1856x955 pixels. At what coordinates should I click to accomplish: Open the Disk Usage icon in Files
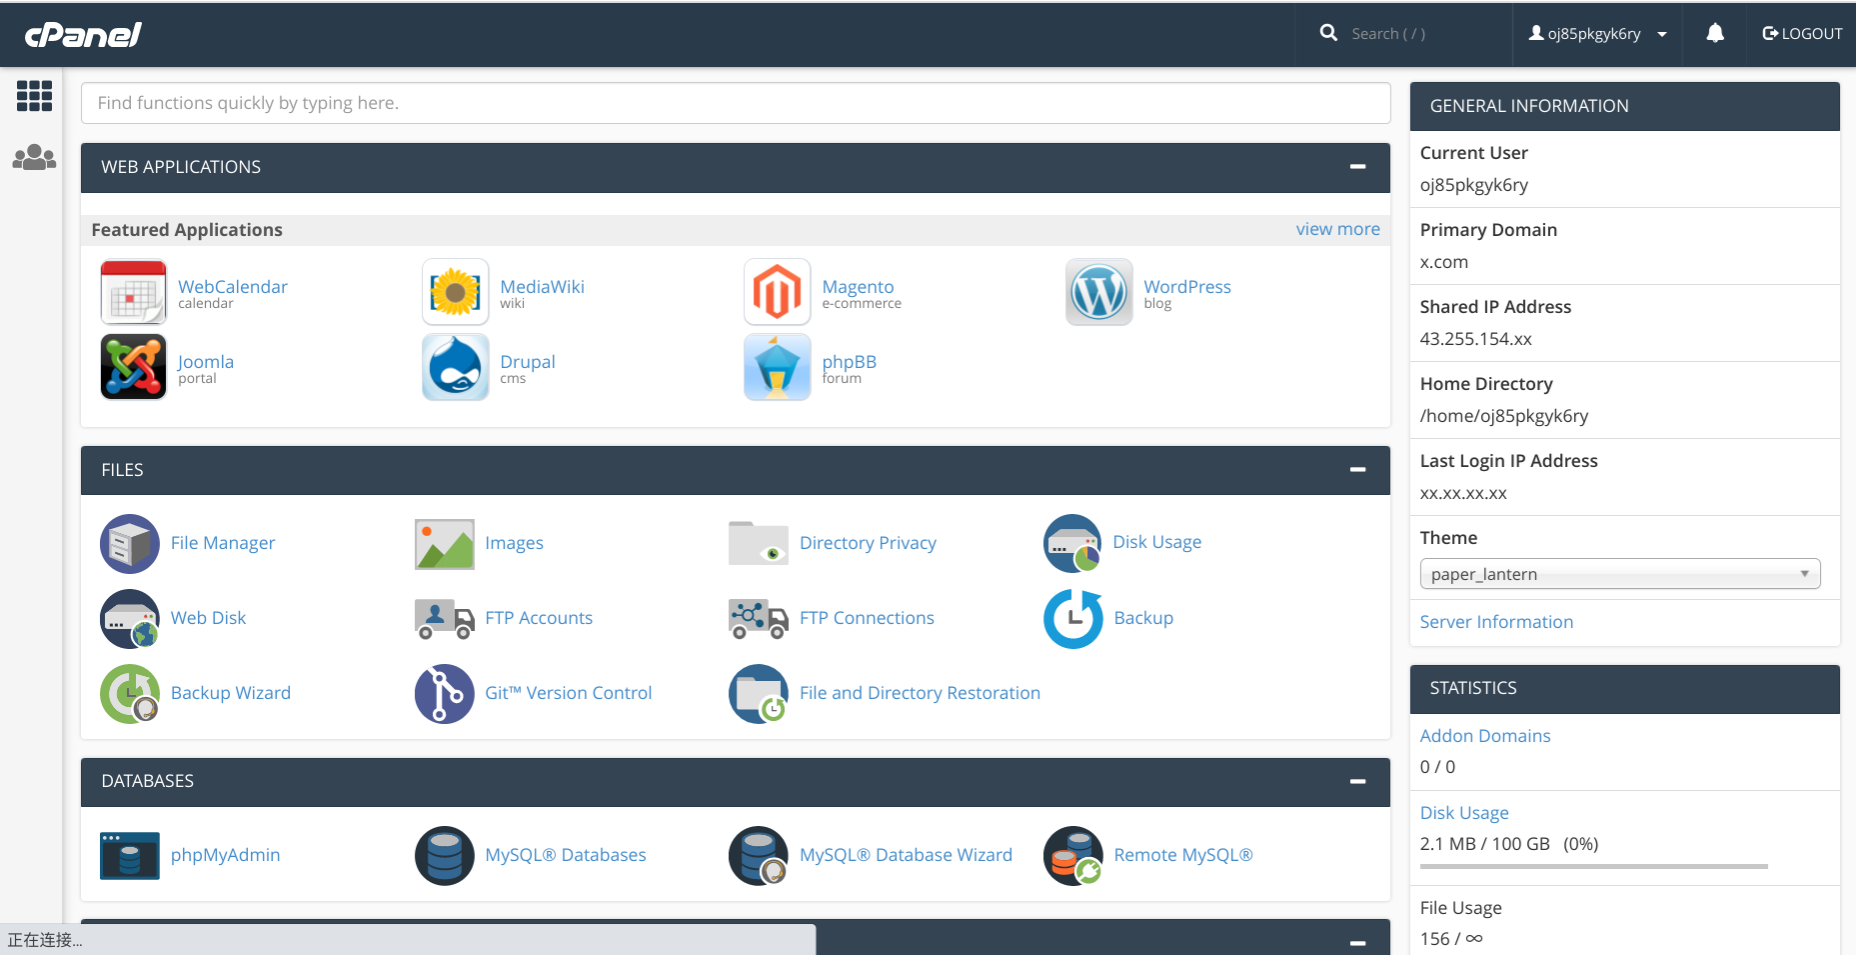1073,544
